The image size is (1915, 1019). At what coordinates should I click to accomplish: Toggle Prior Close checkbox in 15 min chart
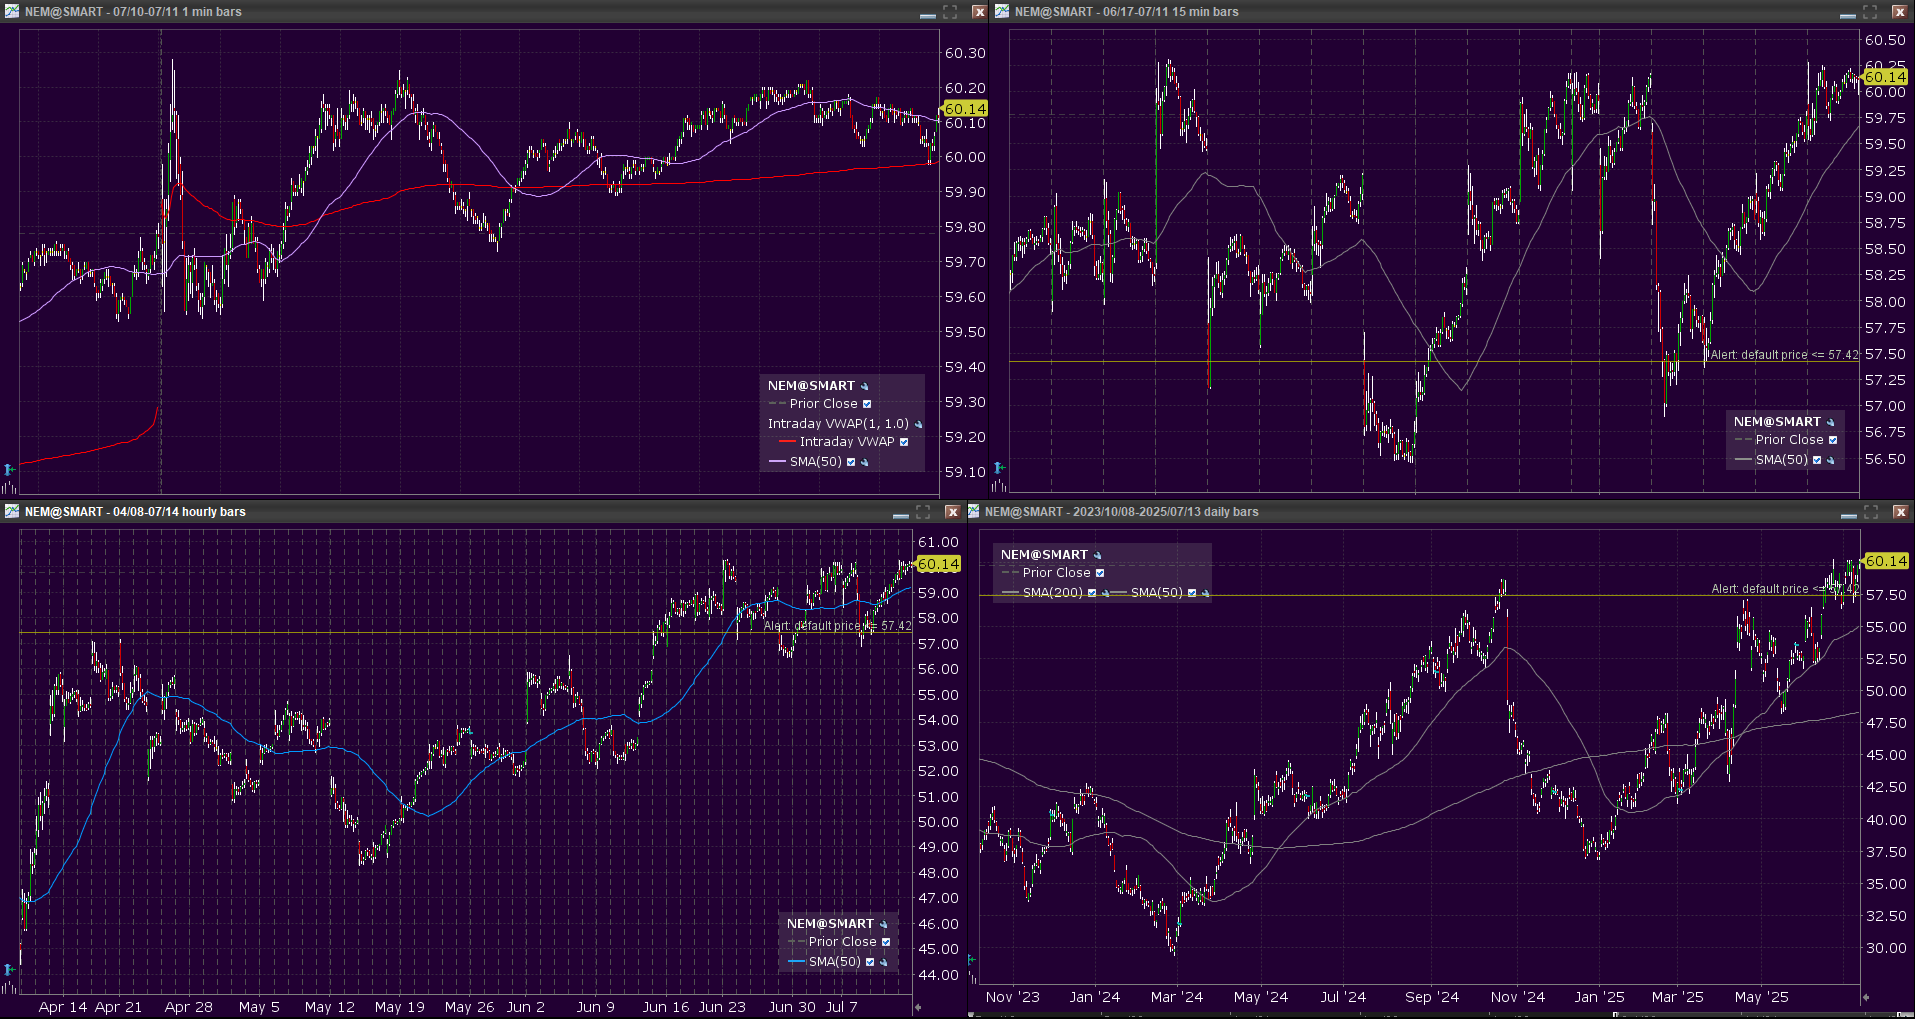(x=1833, y=440)
